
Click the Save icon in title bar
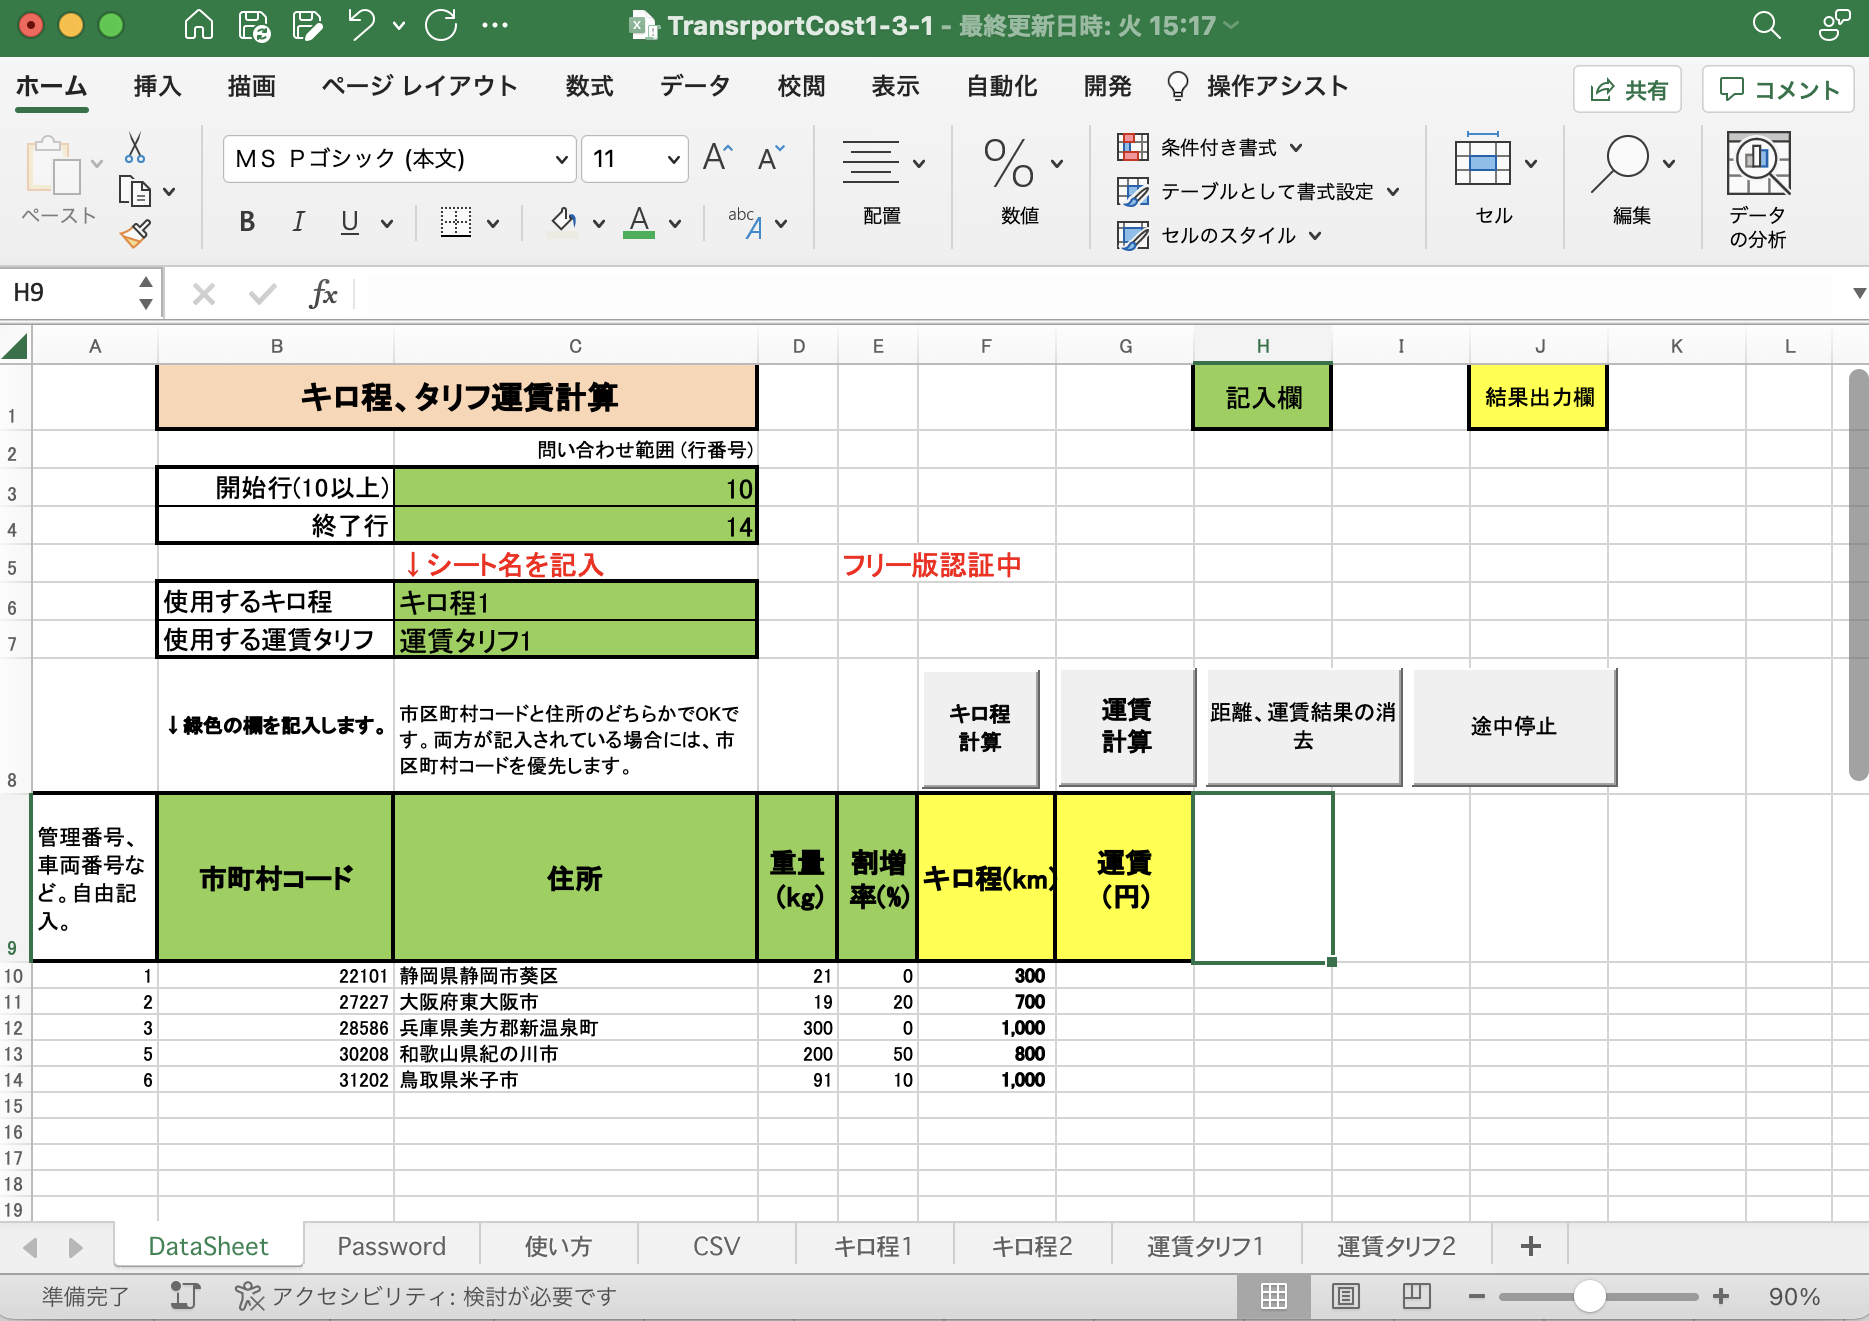click(254, 25)
